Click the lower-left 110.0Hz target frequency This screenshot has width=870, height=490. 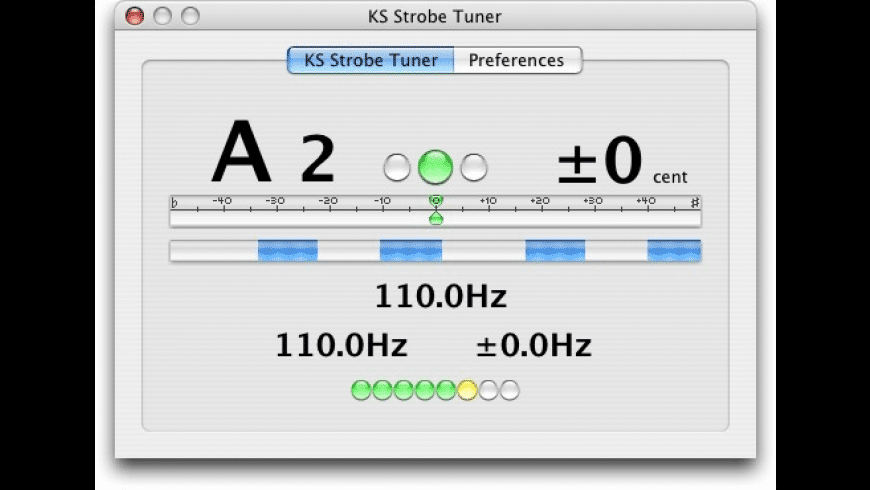342,345
